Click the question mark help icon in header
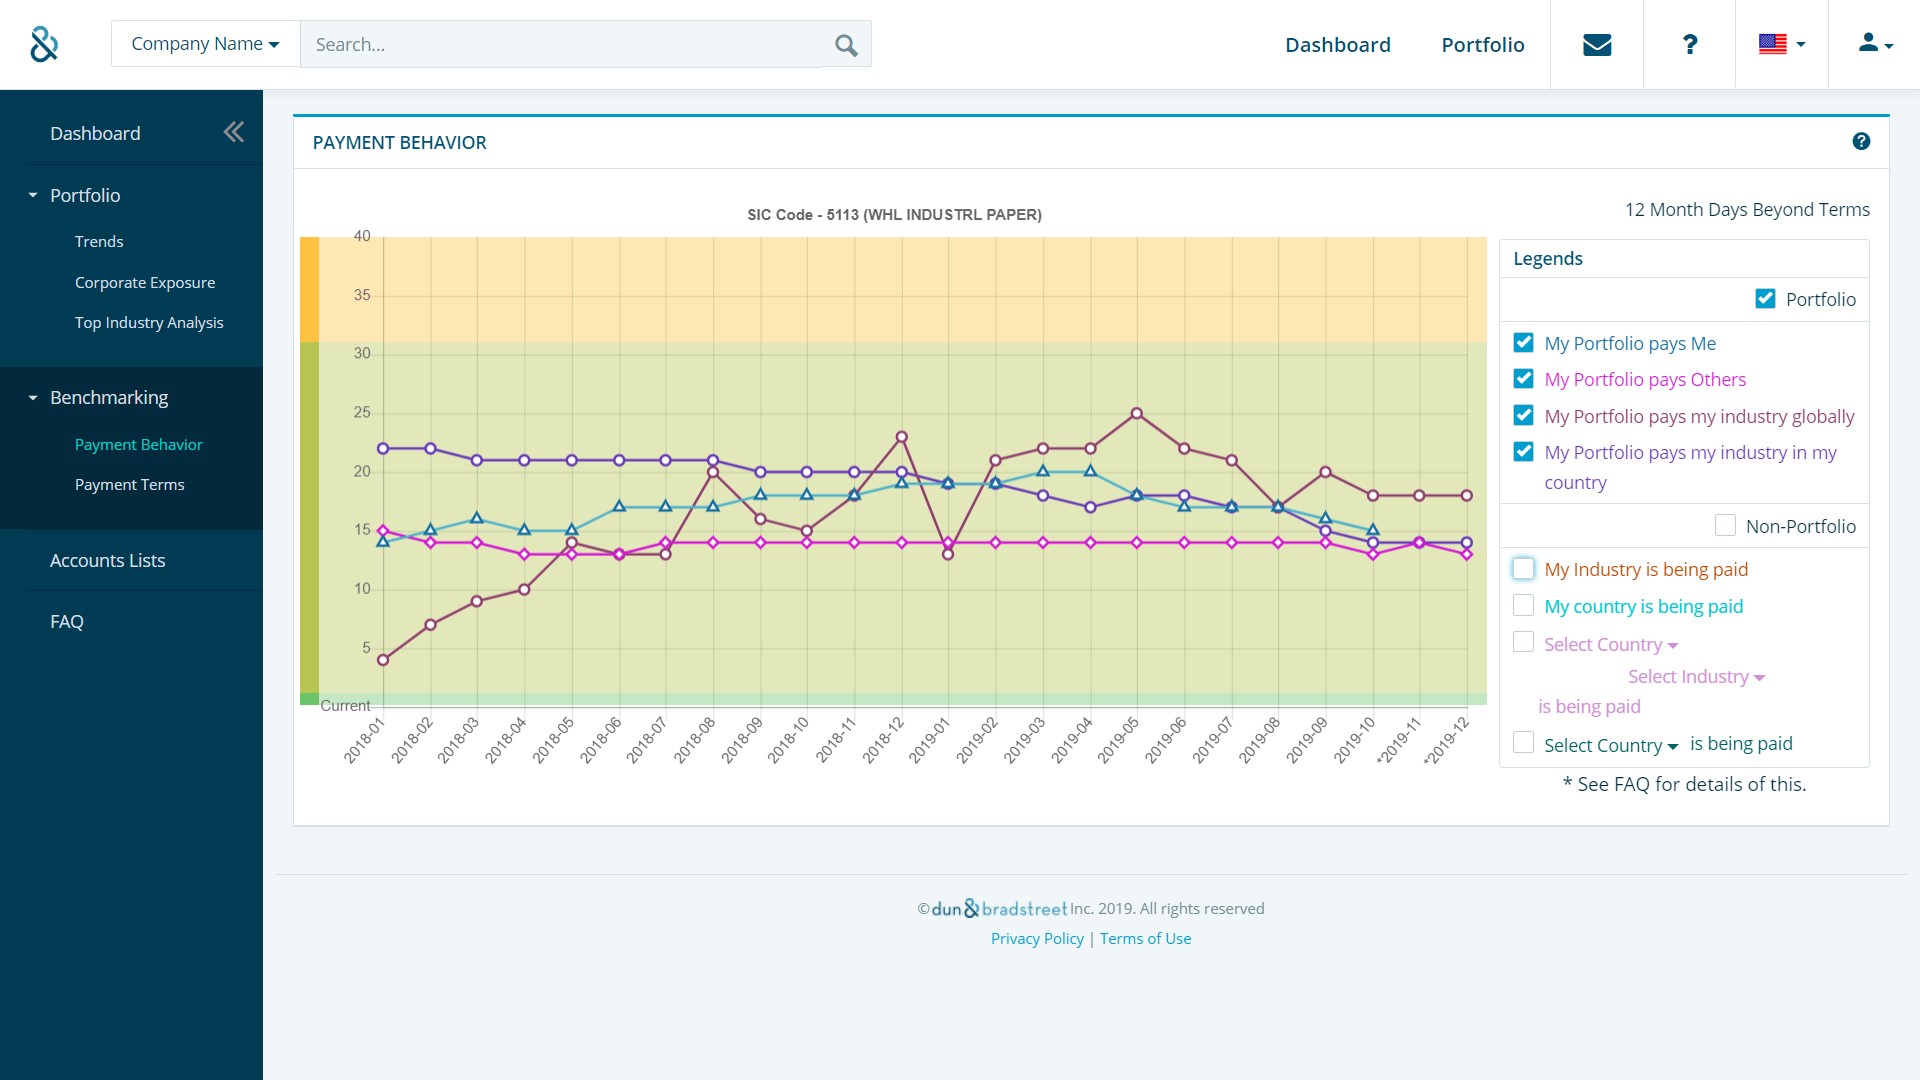This screenshot has width=1920, height=1080. pos(1689,45)
